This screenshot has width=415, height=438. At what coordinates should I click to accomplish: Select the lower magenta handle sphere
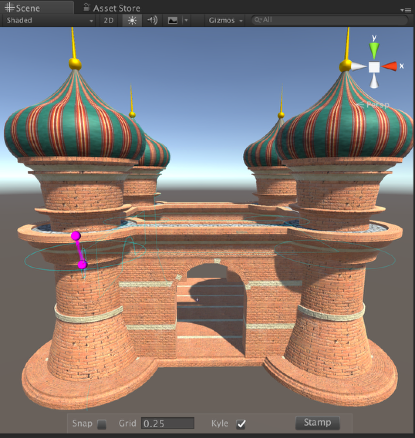82,265
